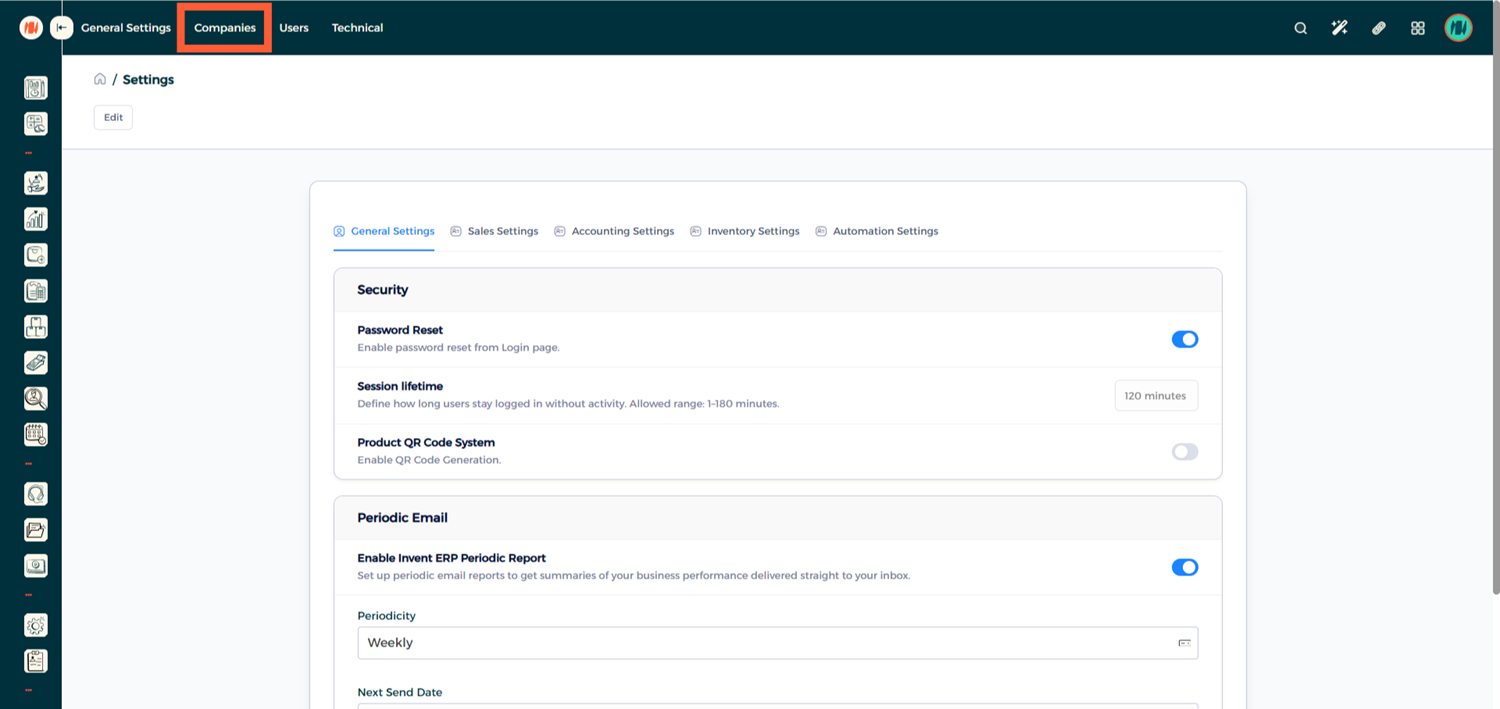Enable the Product QR Code System toggle
1500x709 pixels.
tap(1184, 452)
